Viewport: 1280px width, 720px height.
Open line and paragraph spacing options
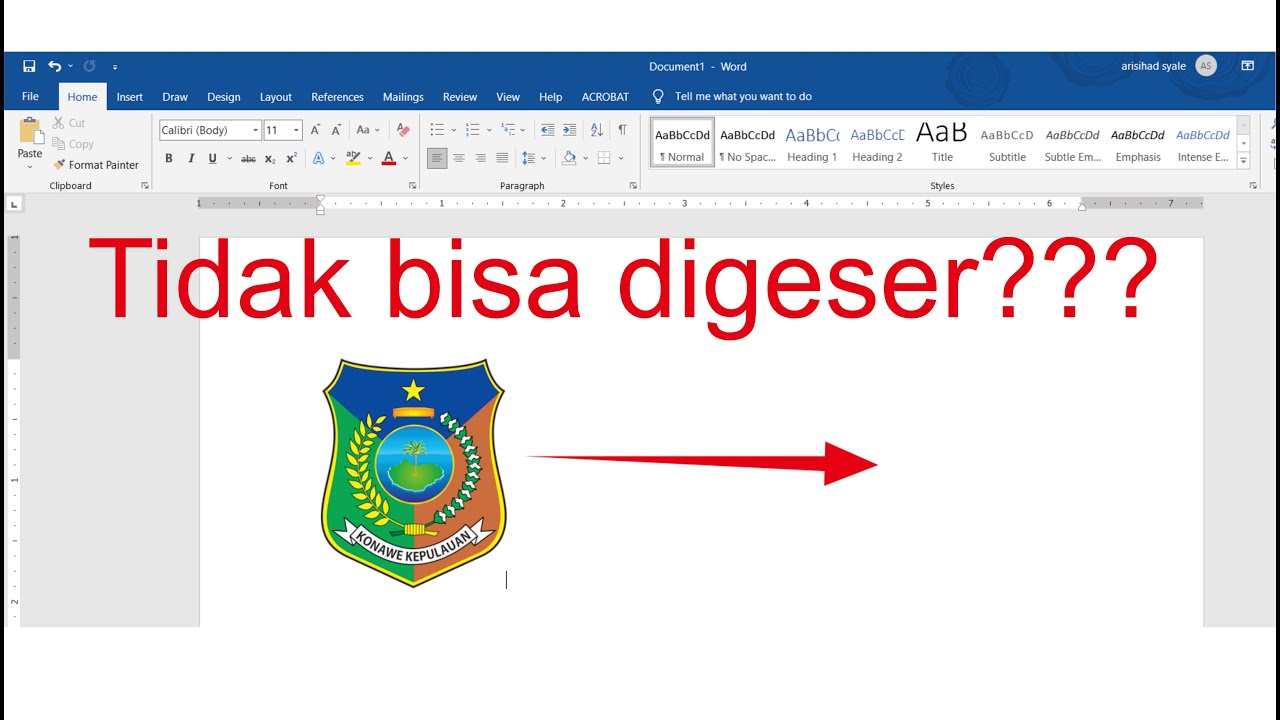(528, 158)
